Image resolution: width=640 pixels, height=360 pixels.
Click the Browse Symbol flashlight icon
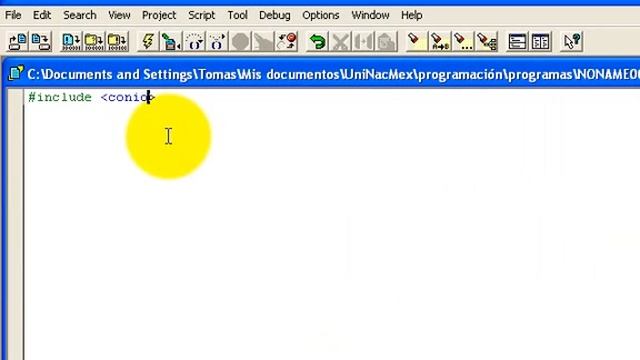coord(487,41)
